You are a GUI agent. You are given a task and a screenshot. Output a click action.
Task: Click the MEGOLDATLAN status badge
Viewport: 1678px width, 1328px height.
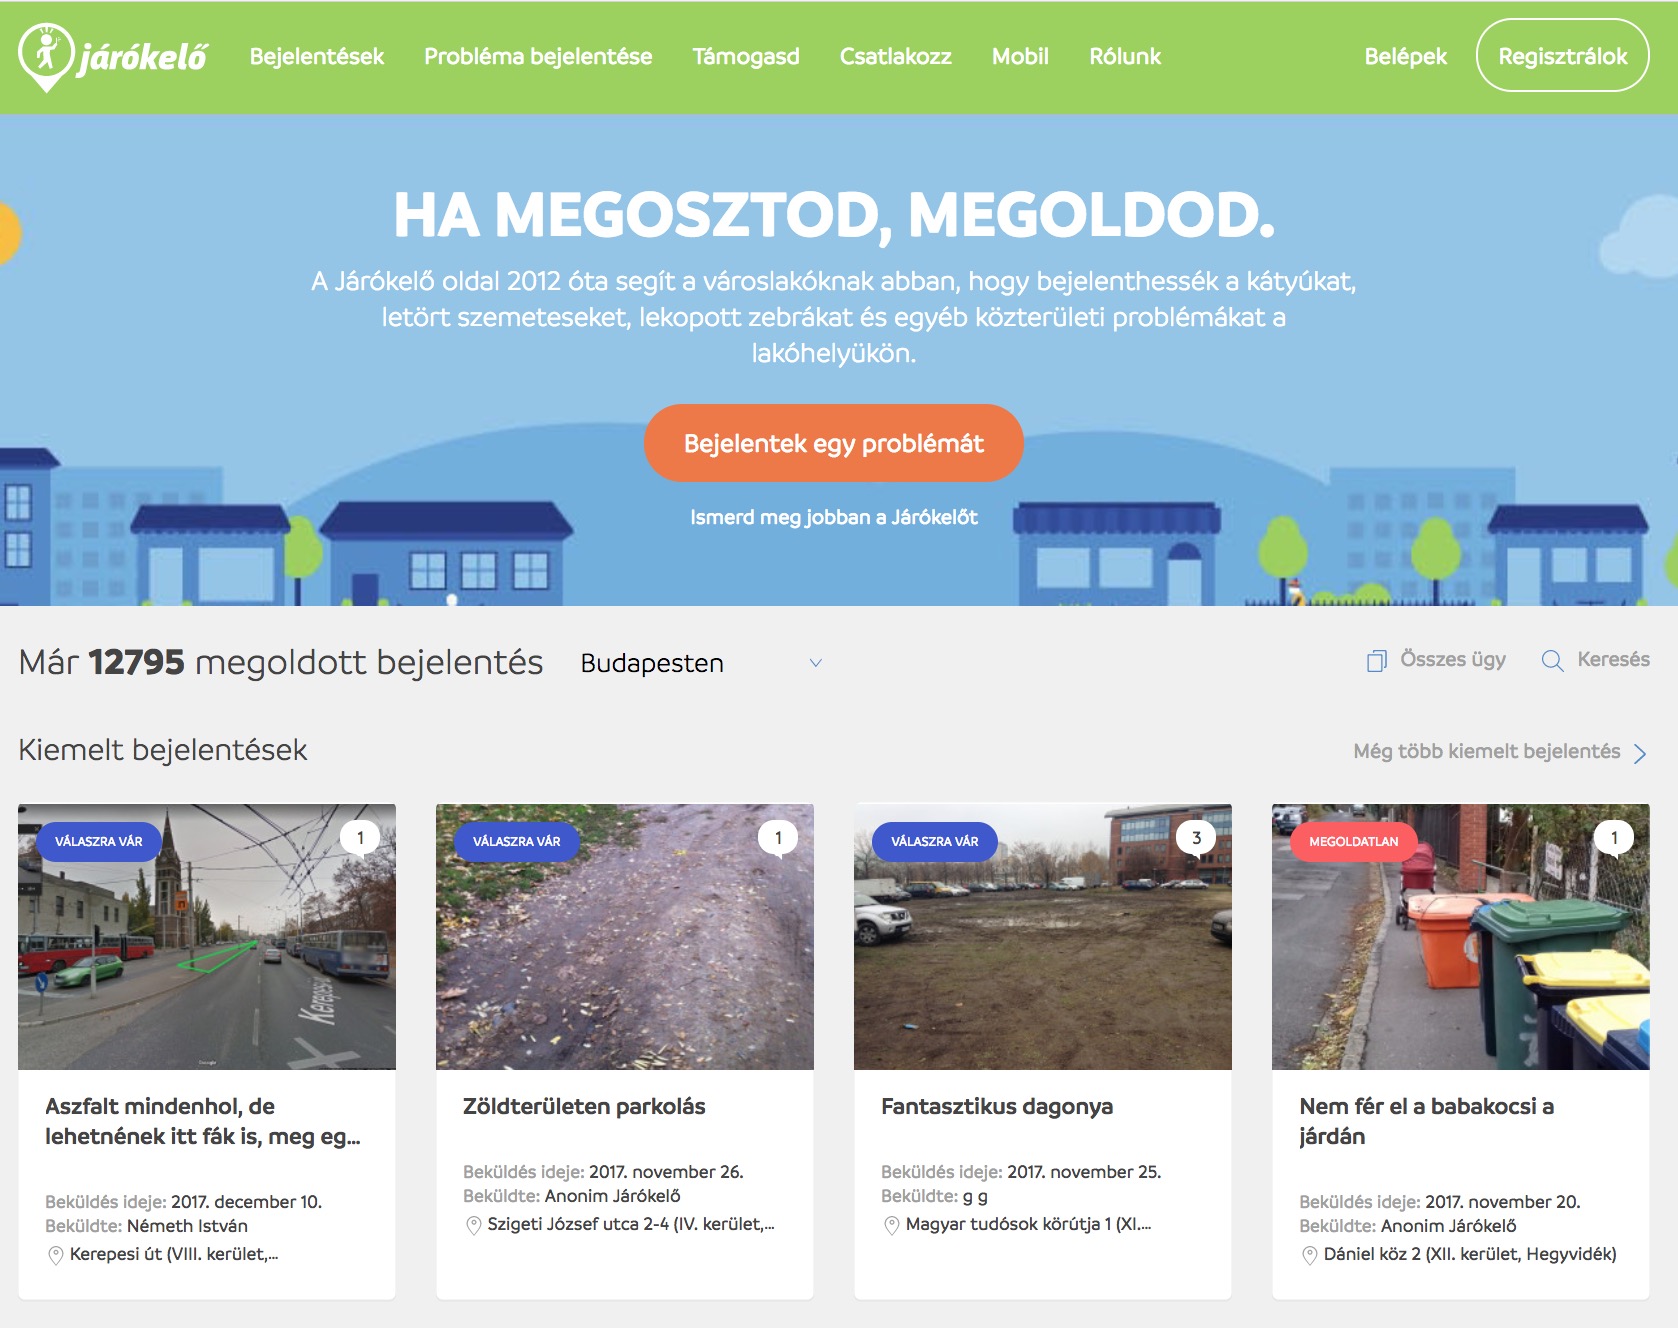(x=1353, y=842)
